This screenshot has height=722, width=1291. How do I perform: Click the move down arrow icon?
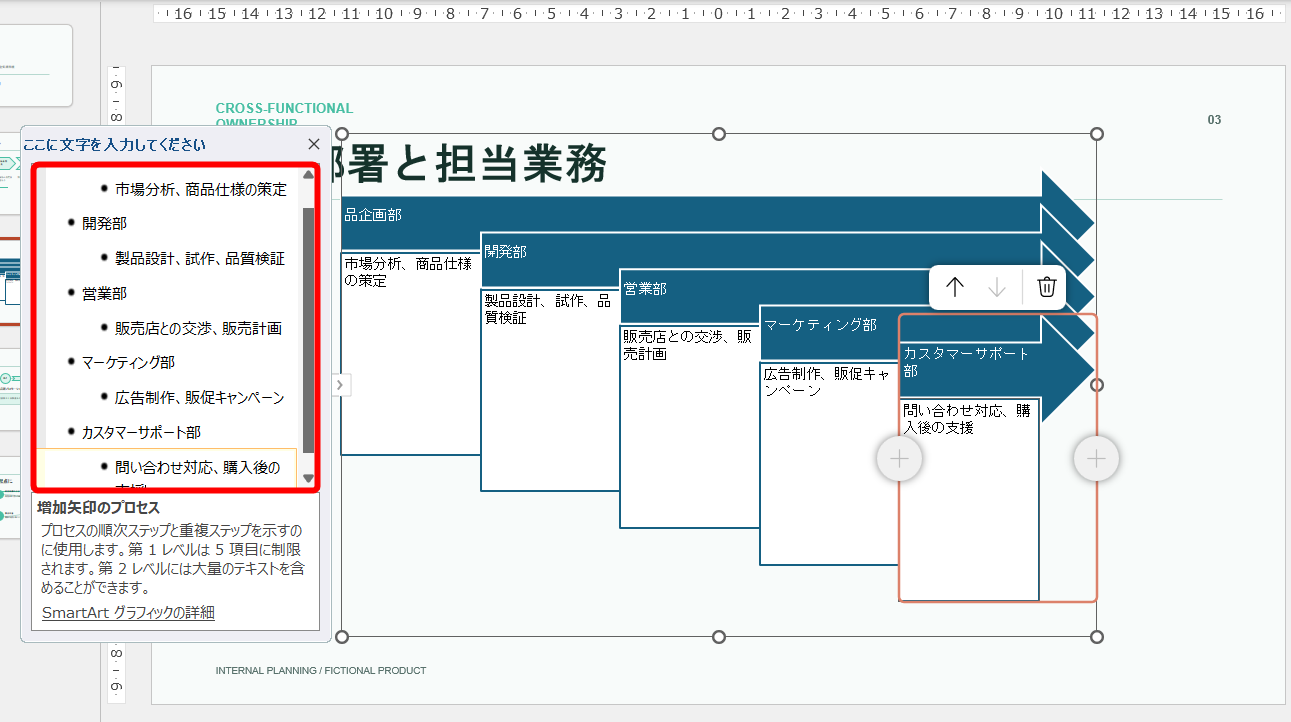[997, 288]
